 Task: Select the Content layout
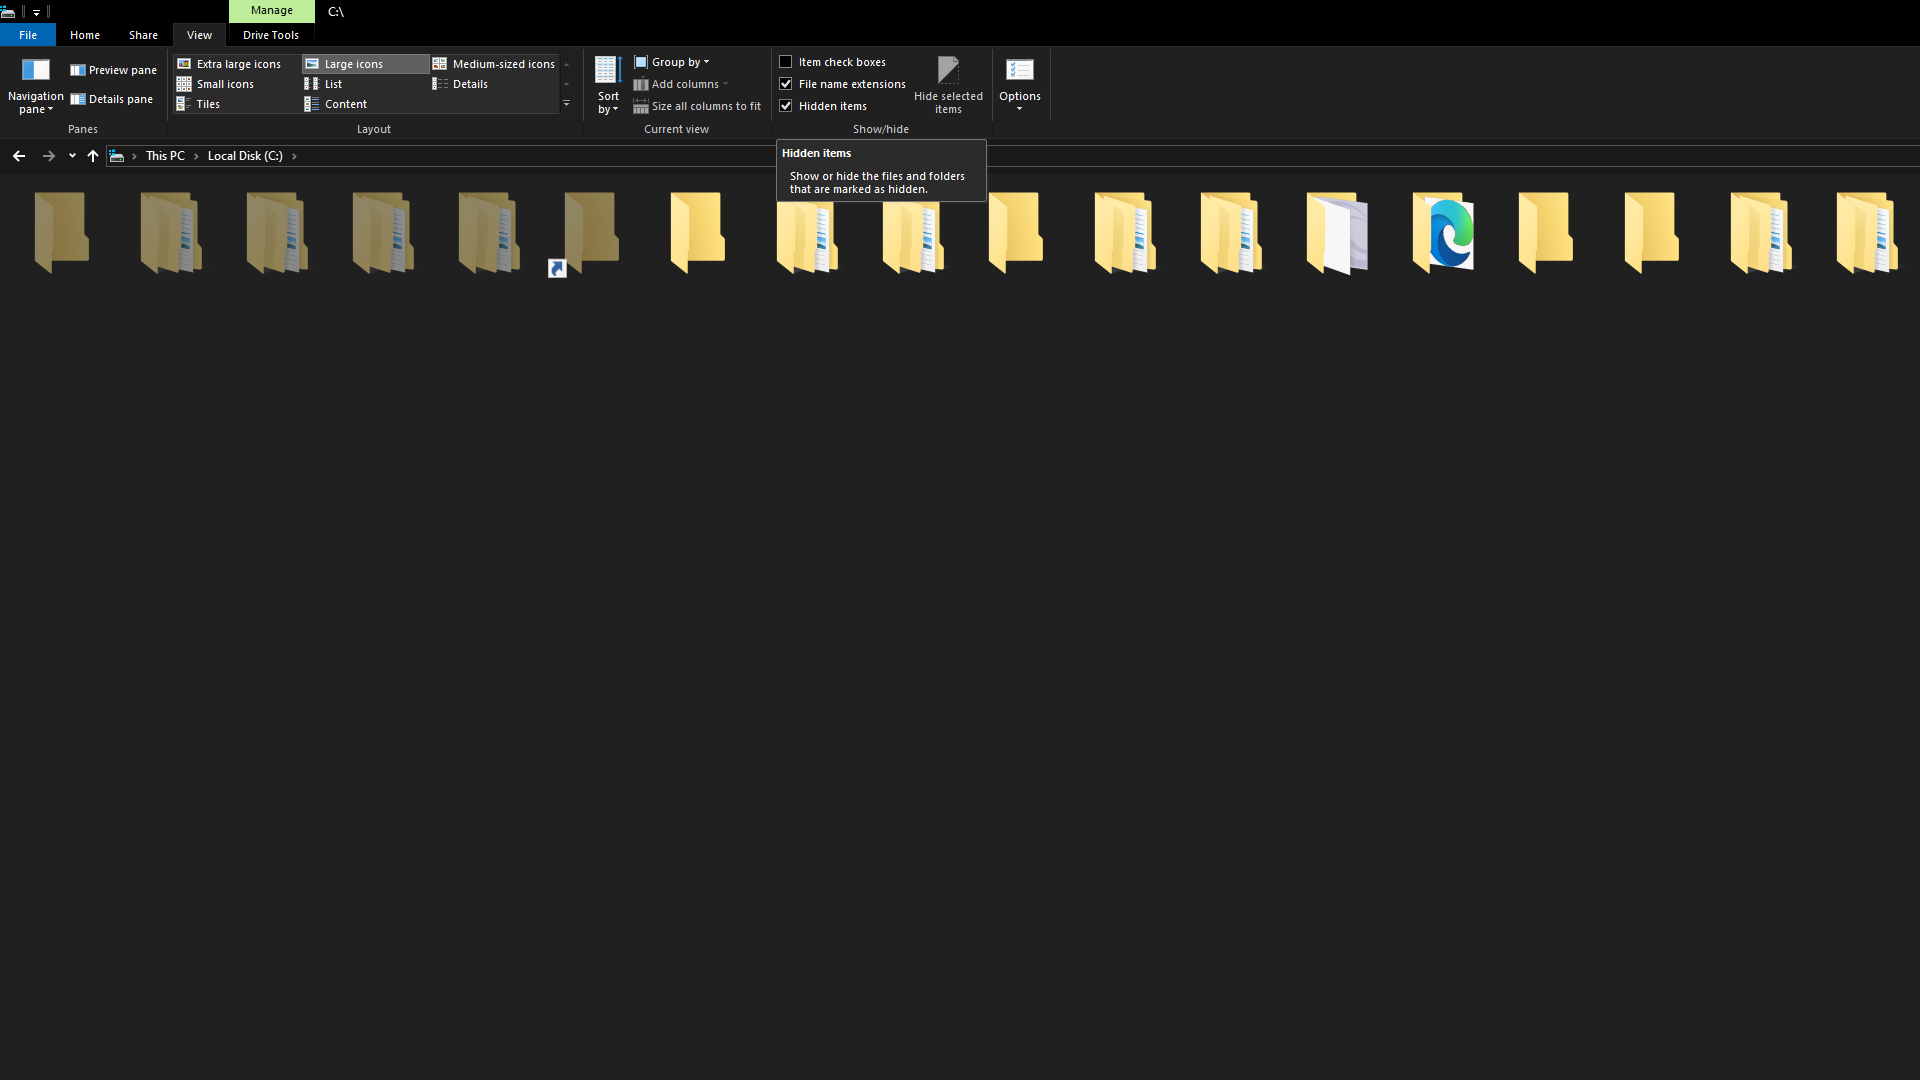tap(365, 104)
